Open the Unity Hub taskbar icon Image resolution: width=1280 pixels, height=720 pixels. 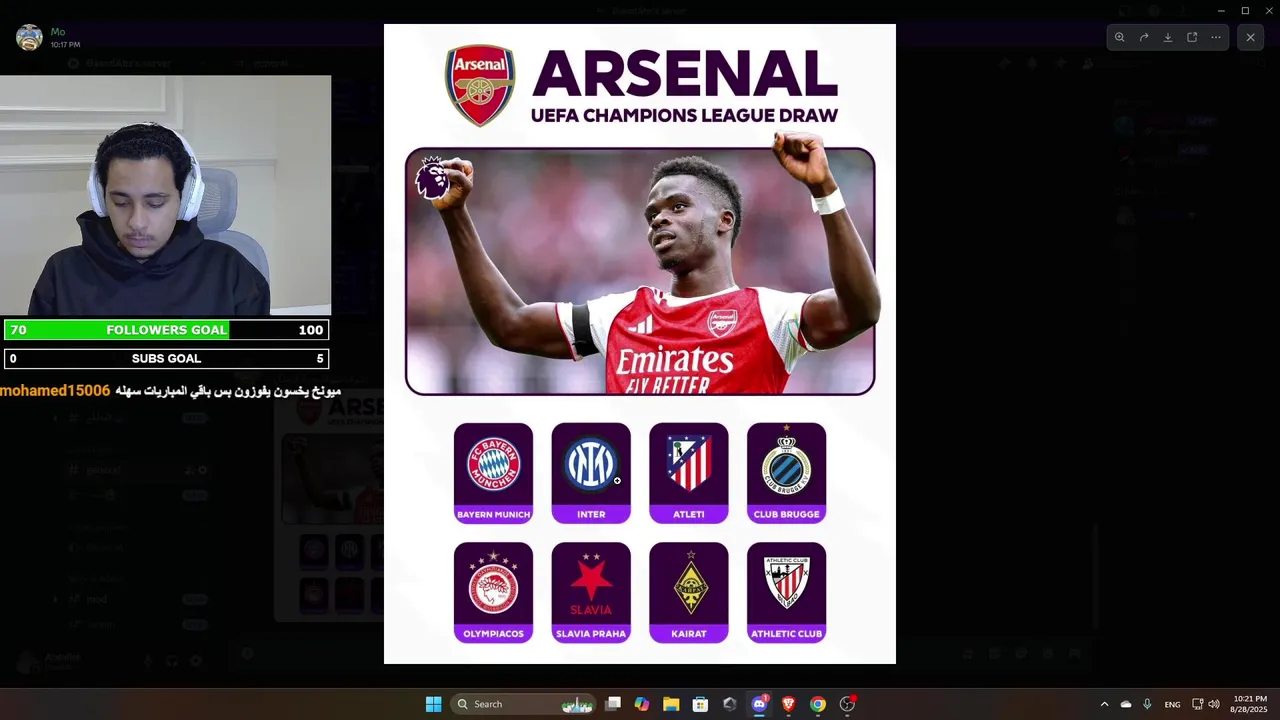(x=730, y=704)
